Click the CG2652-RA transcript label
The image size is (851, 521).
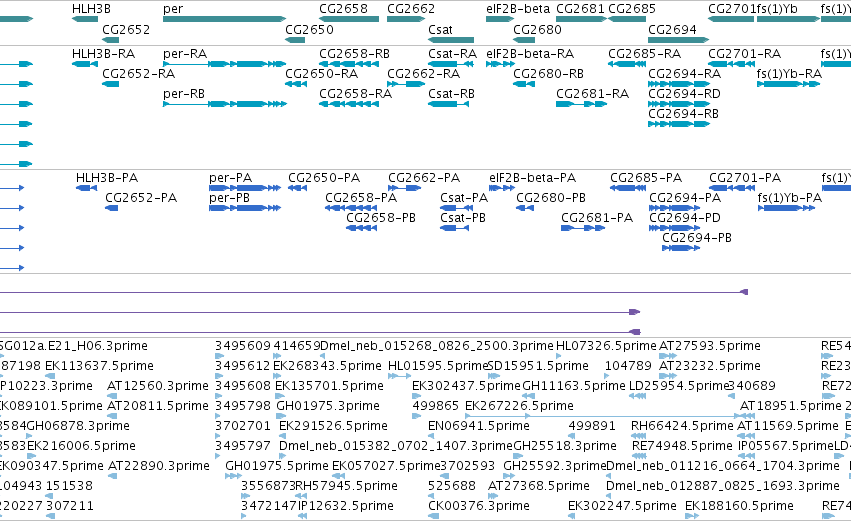138,74
